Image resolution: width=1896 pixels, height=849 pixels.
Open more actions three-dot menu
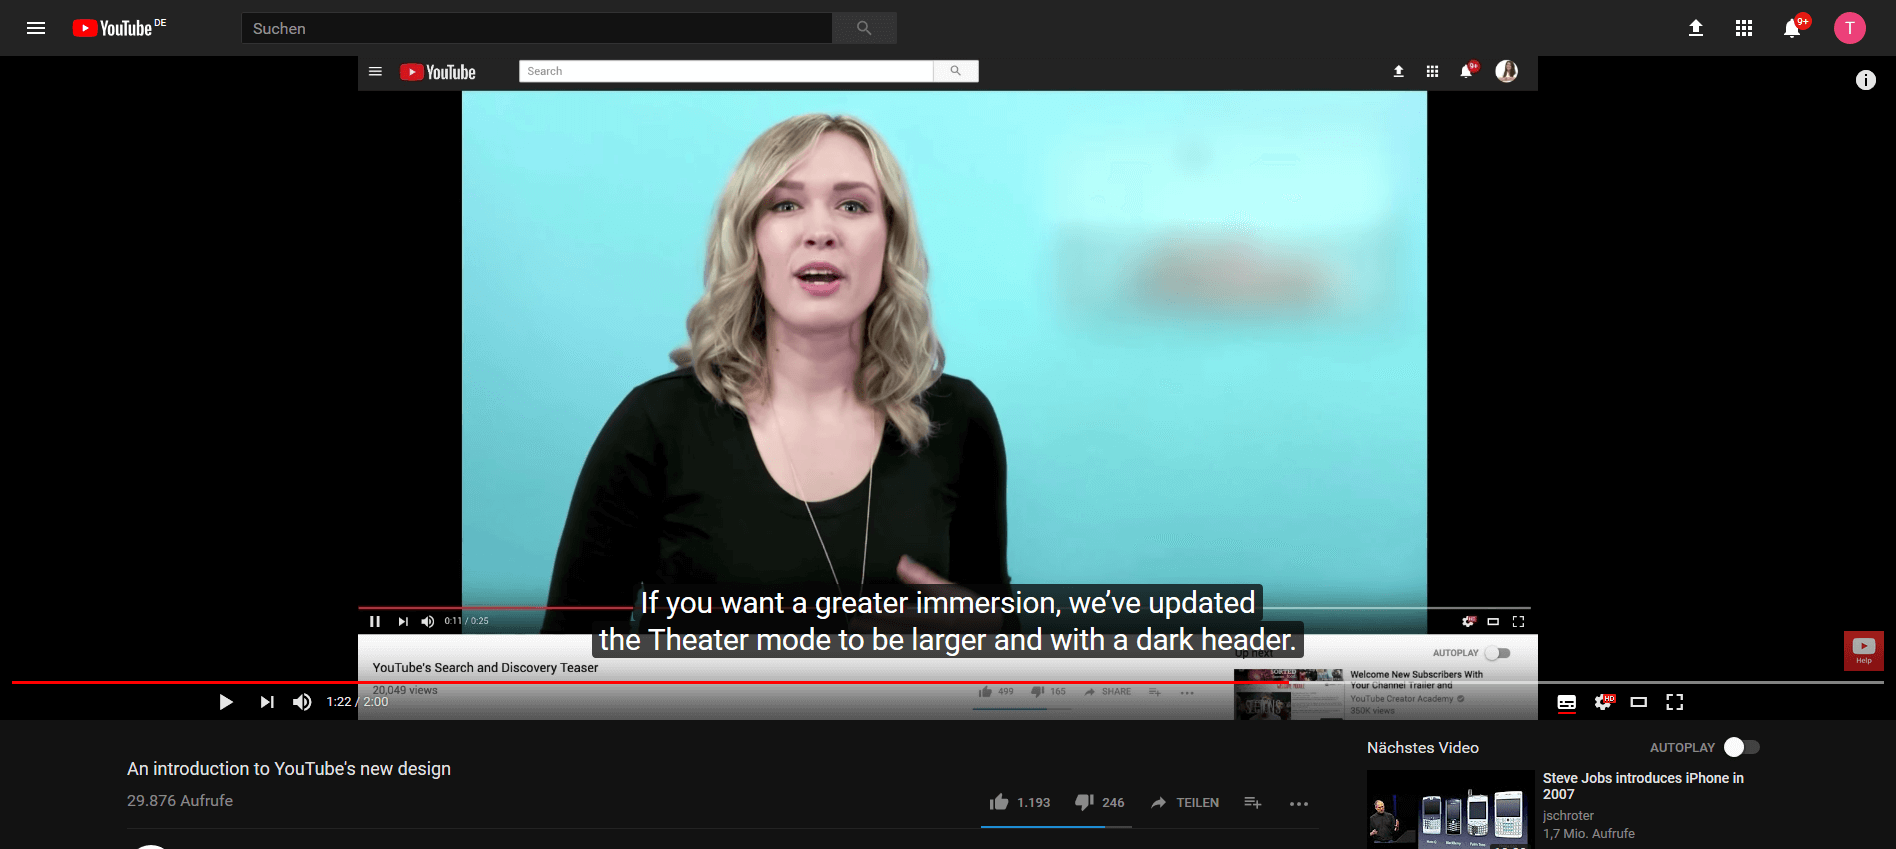[x=1299, y=803]
